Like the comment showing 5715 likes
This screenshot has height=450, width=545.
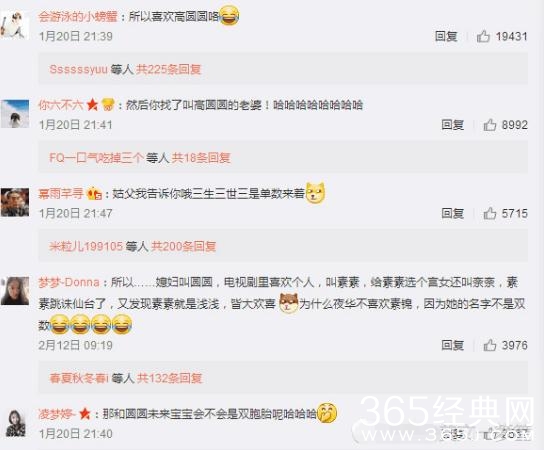pyautogui.click(x=490, y=213)
